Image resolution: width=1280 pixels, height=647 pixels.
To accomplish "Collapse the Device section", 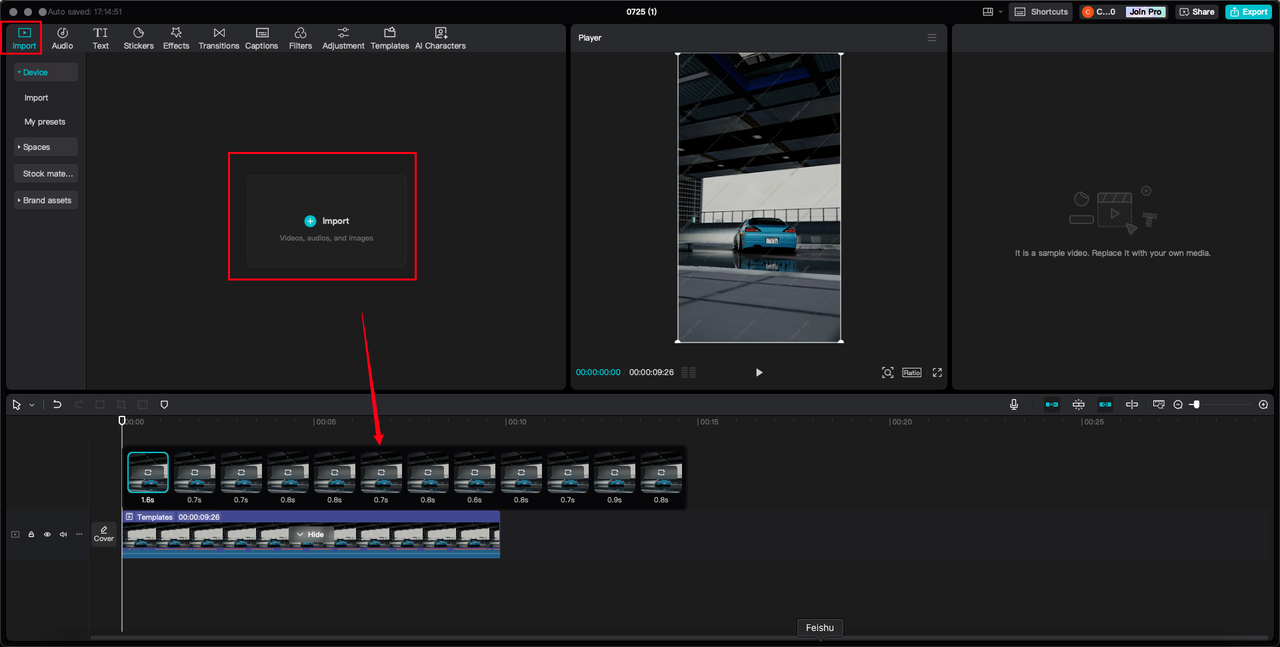I will 46,72.
